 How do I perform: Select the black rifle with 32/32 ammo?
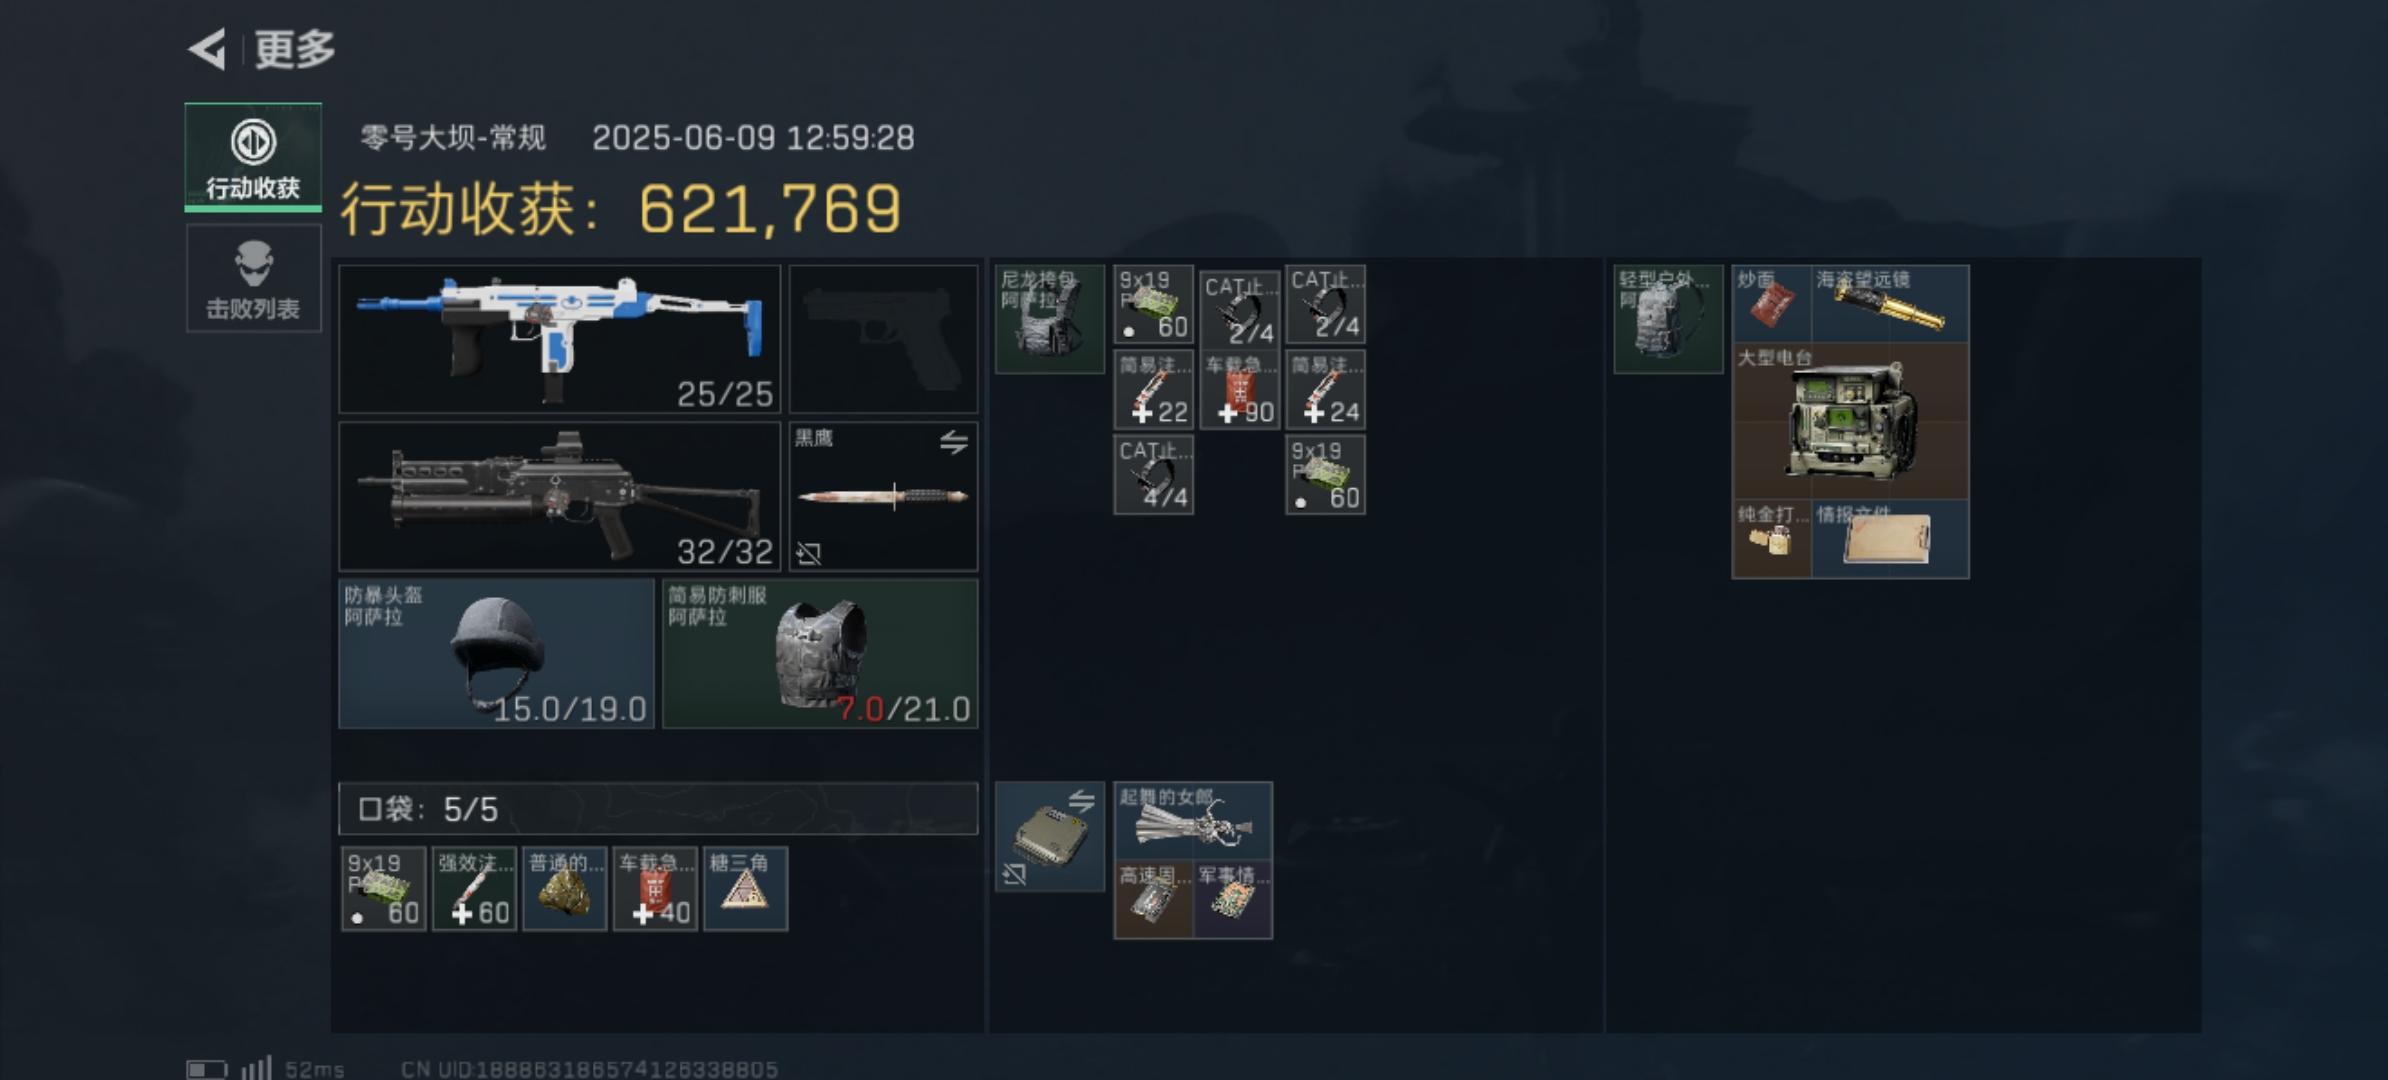[559, 496]
